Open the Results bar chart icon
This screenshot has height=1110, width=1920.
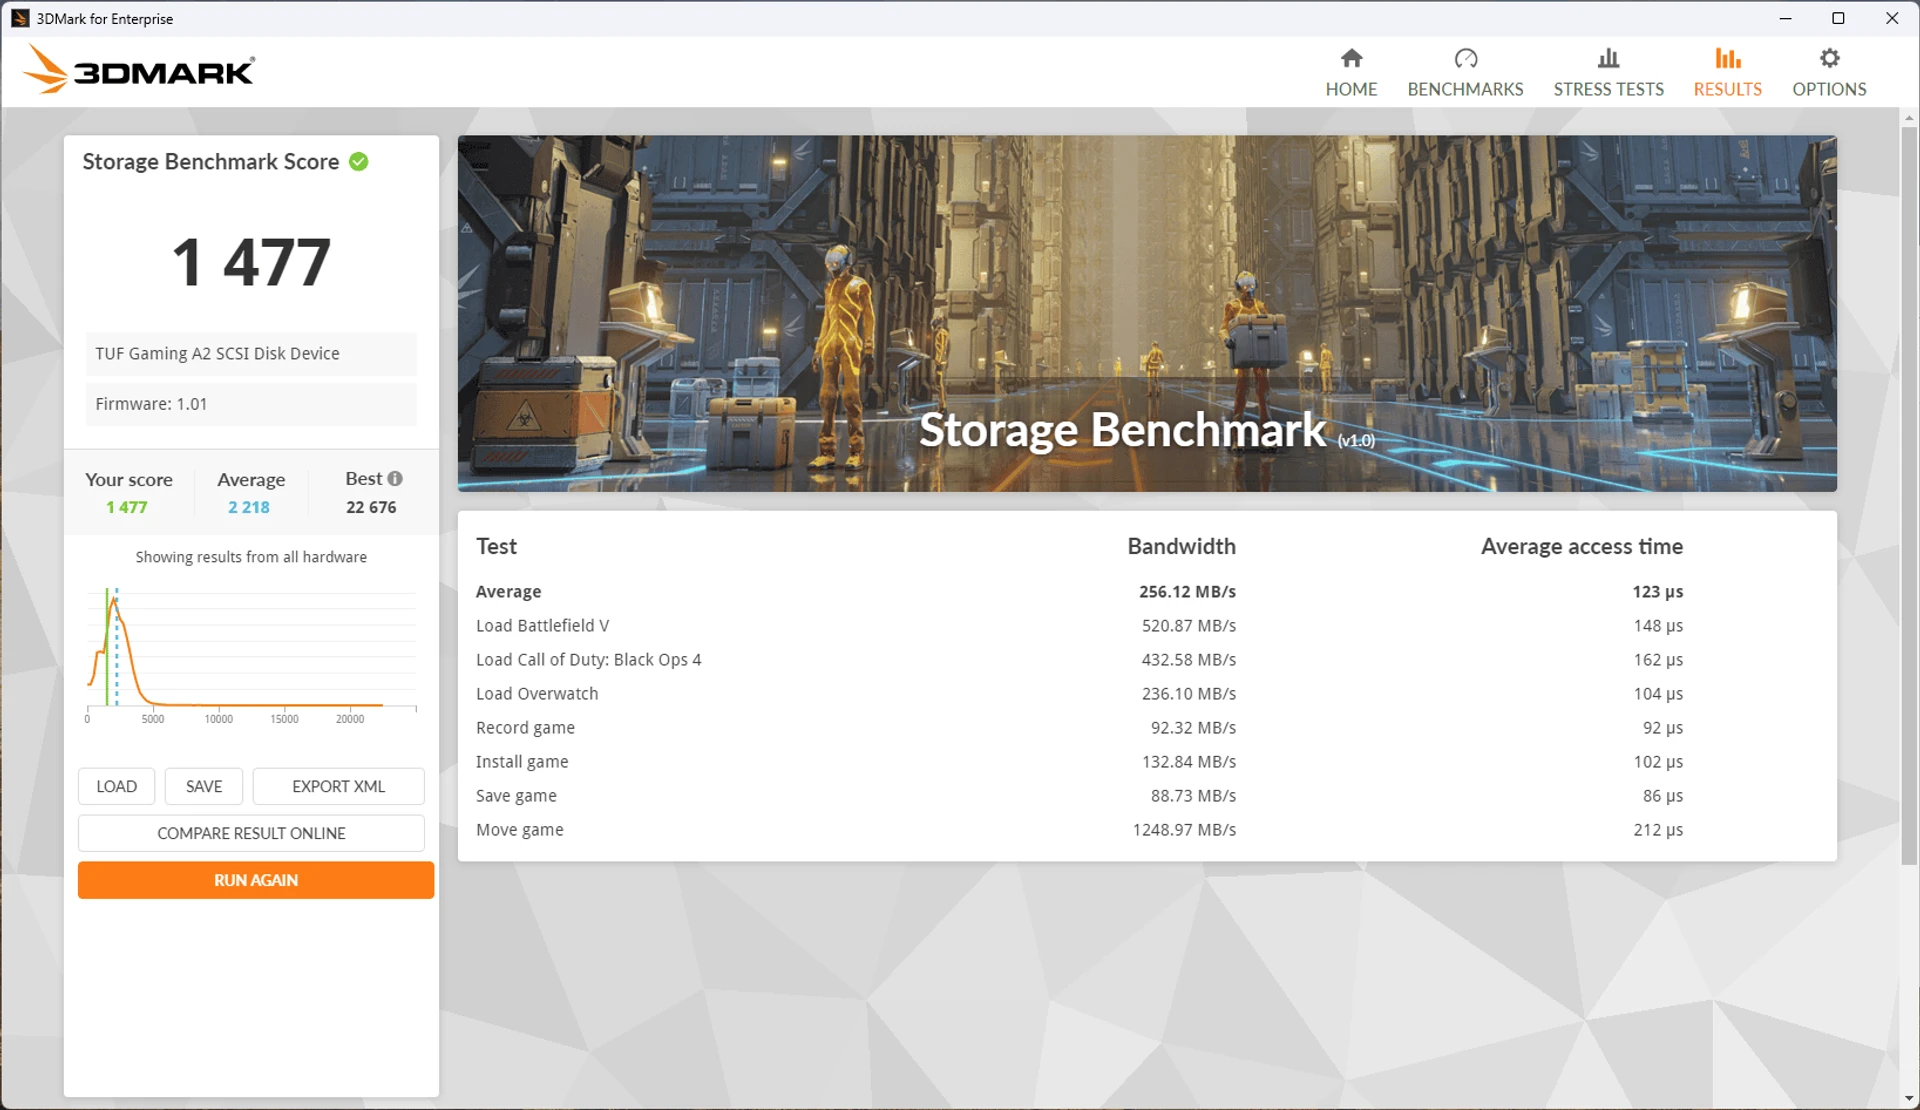coord(1727,58)
